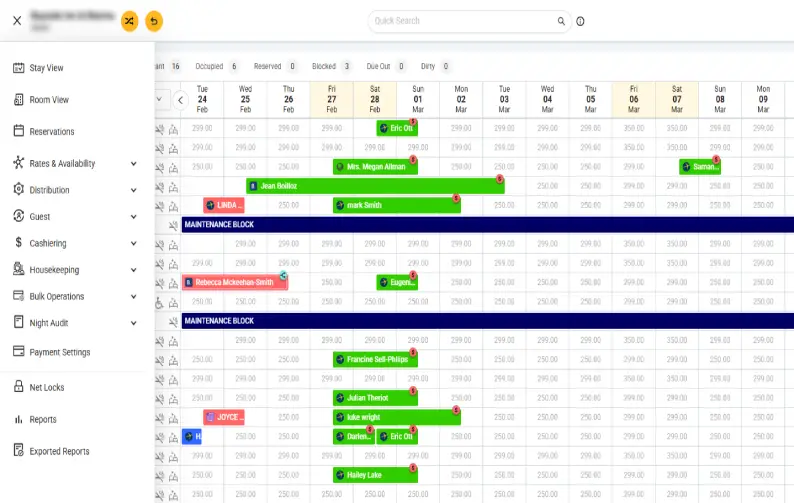Go to previous dates with left arrow

point(181,100)
